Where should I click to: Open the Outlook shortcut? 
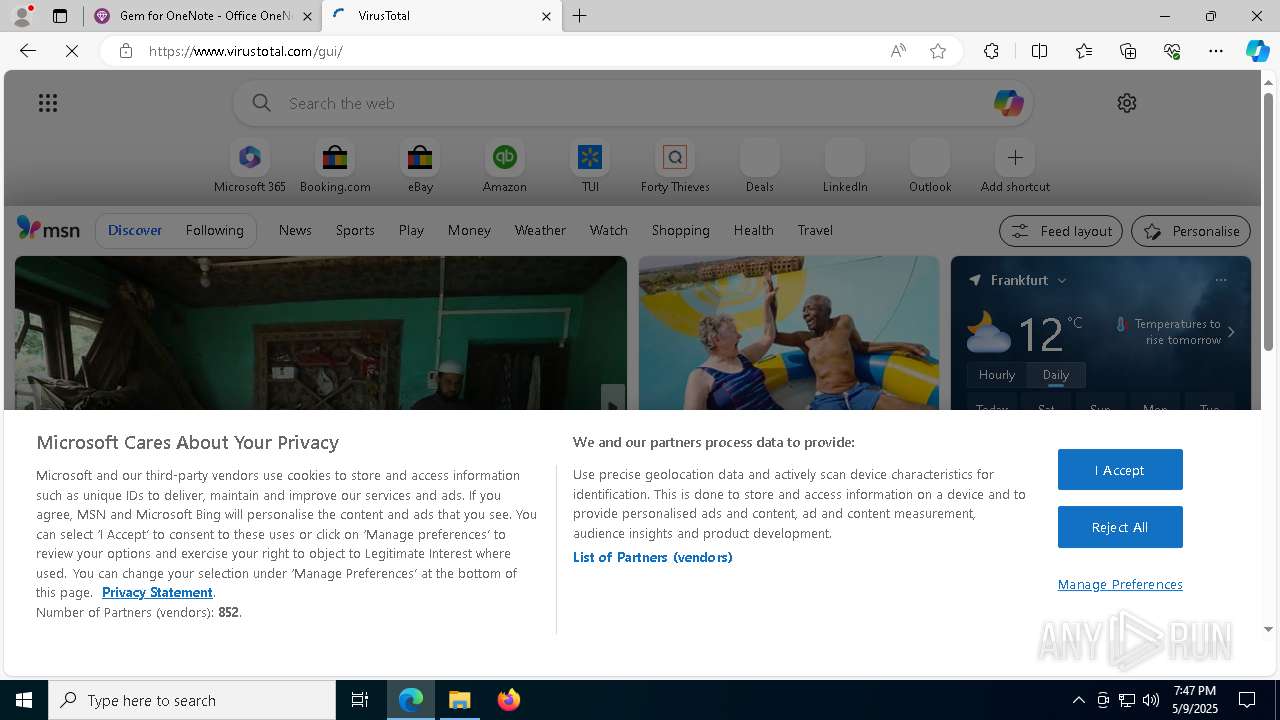pyautogui.click(x=930, y=166)
